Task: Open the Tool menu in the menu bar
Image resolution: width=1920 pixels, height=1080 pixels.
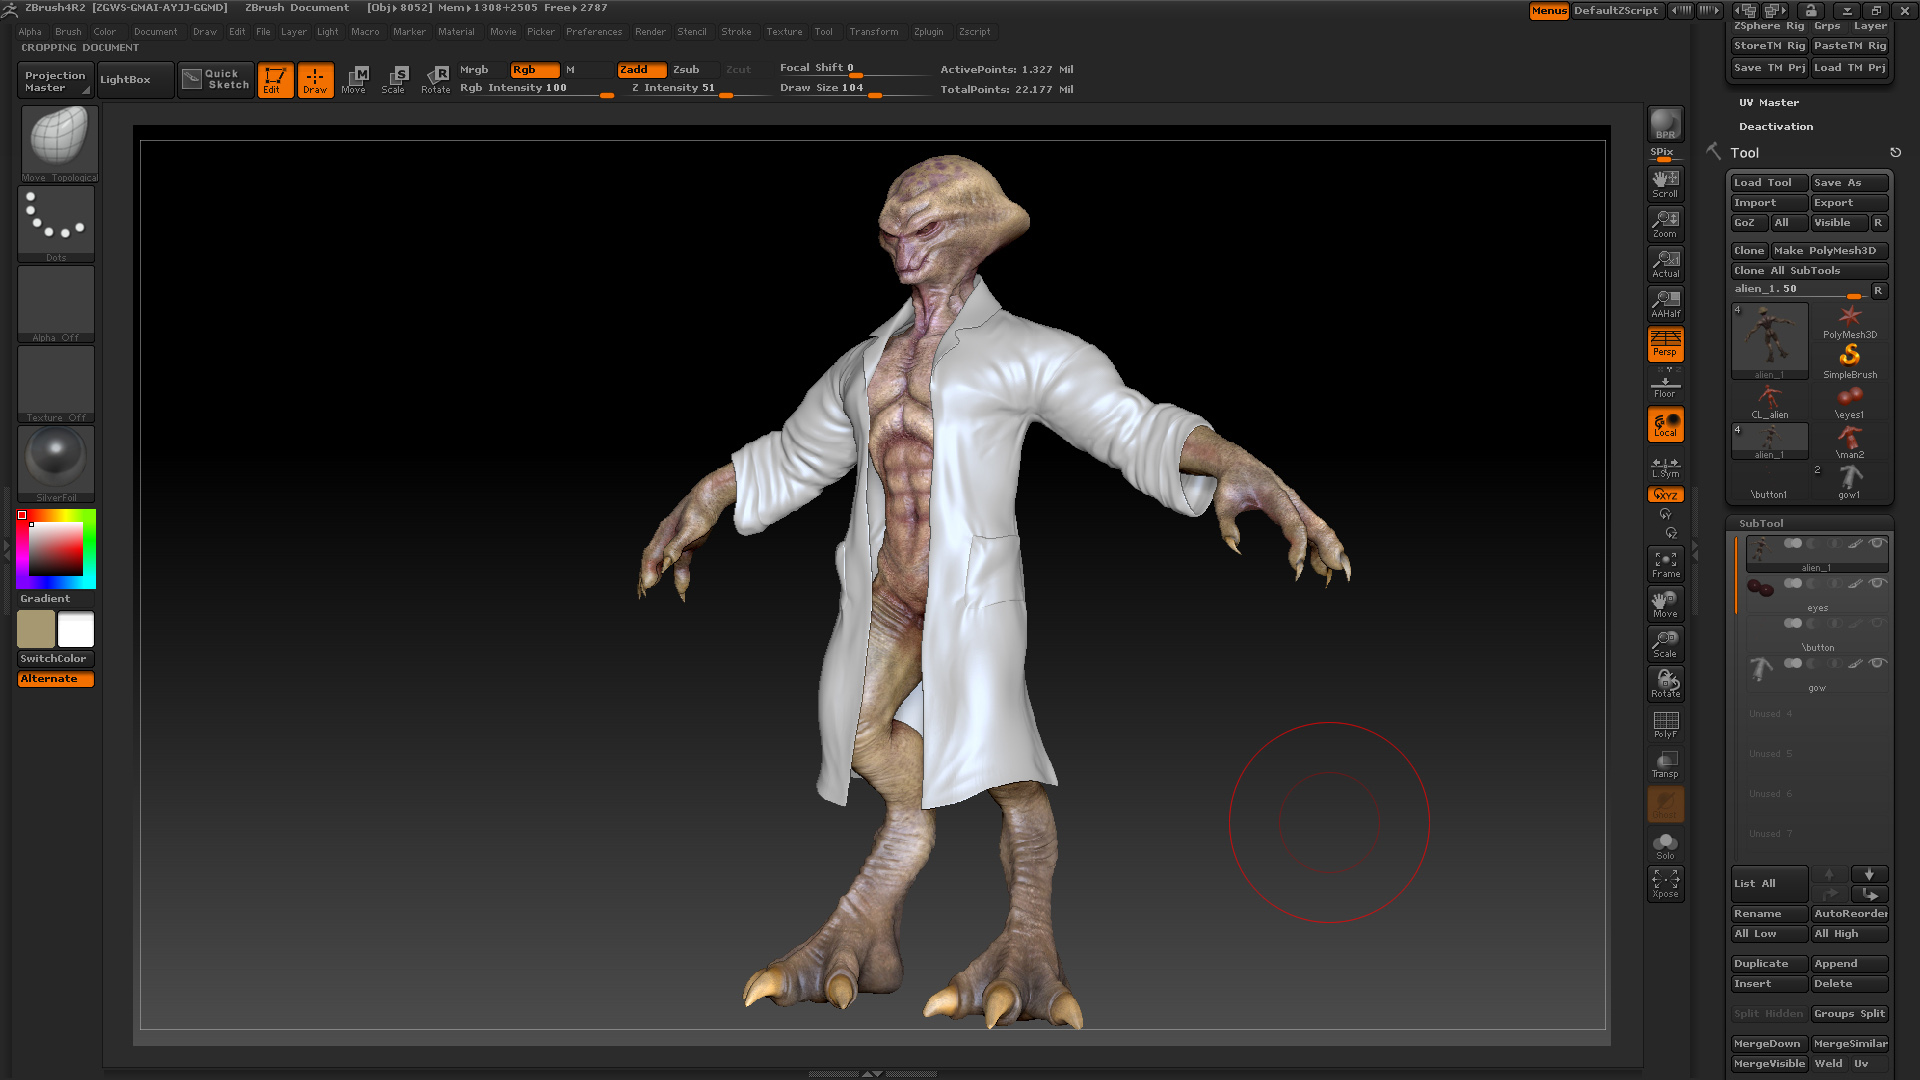Action: point(824,31)
